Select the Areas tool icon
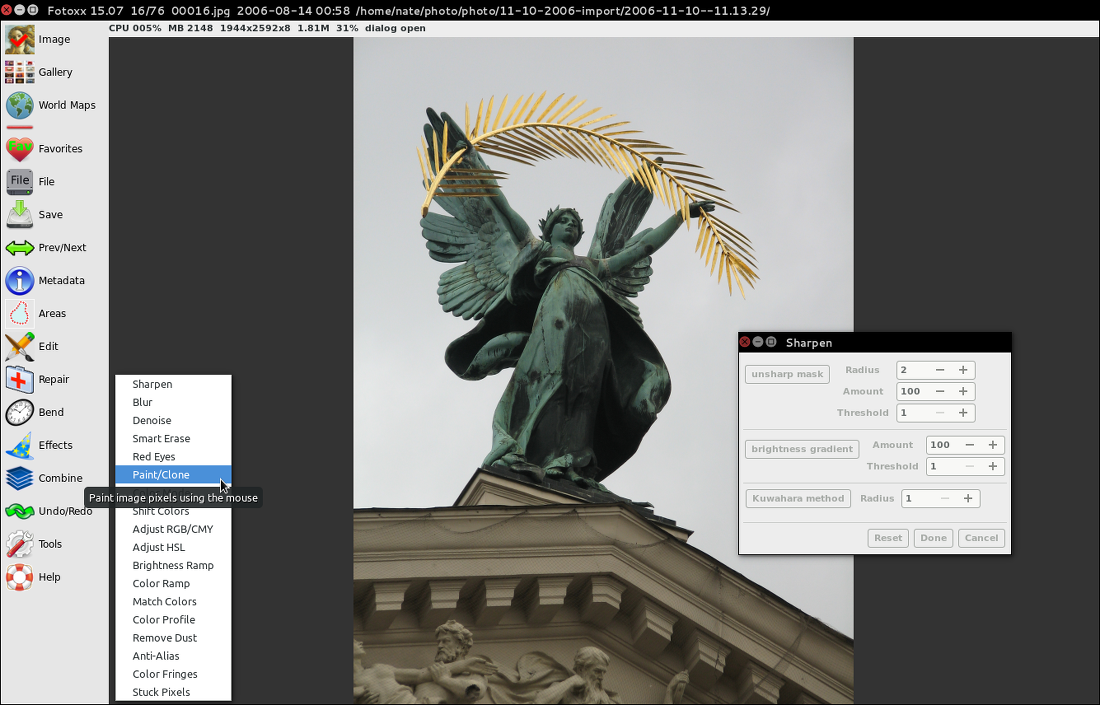The width and height of the screenshot is (1100, 705). coord(20,313)
